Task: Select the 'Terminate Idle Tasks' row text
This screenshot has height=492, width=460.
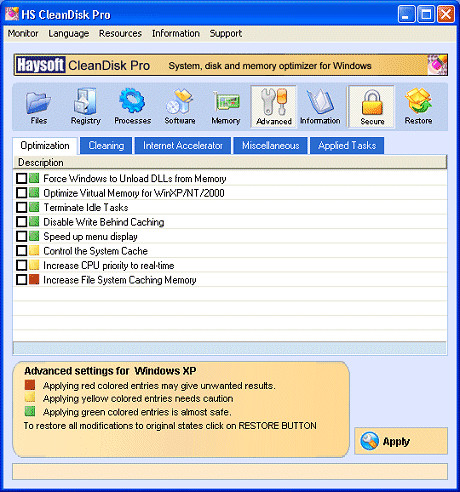Action: click(86, 207)
